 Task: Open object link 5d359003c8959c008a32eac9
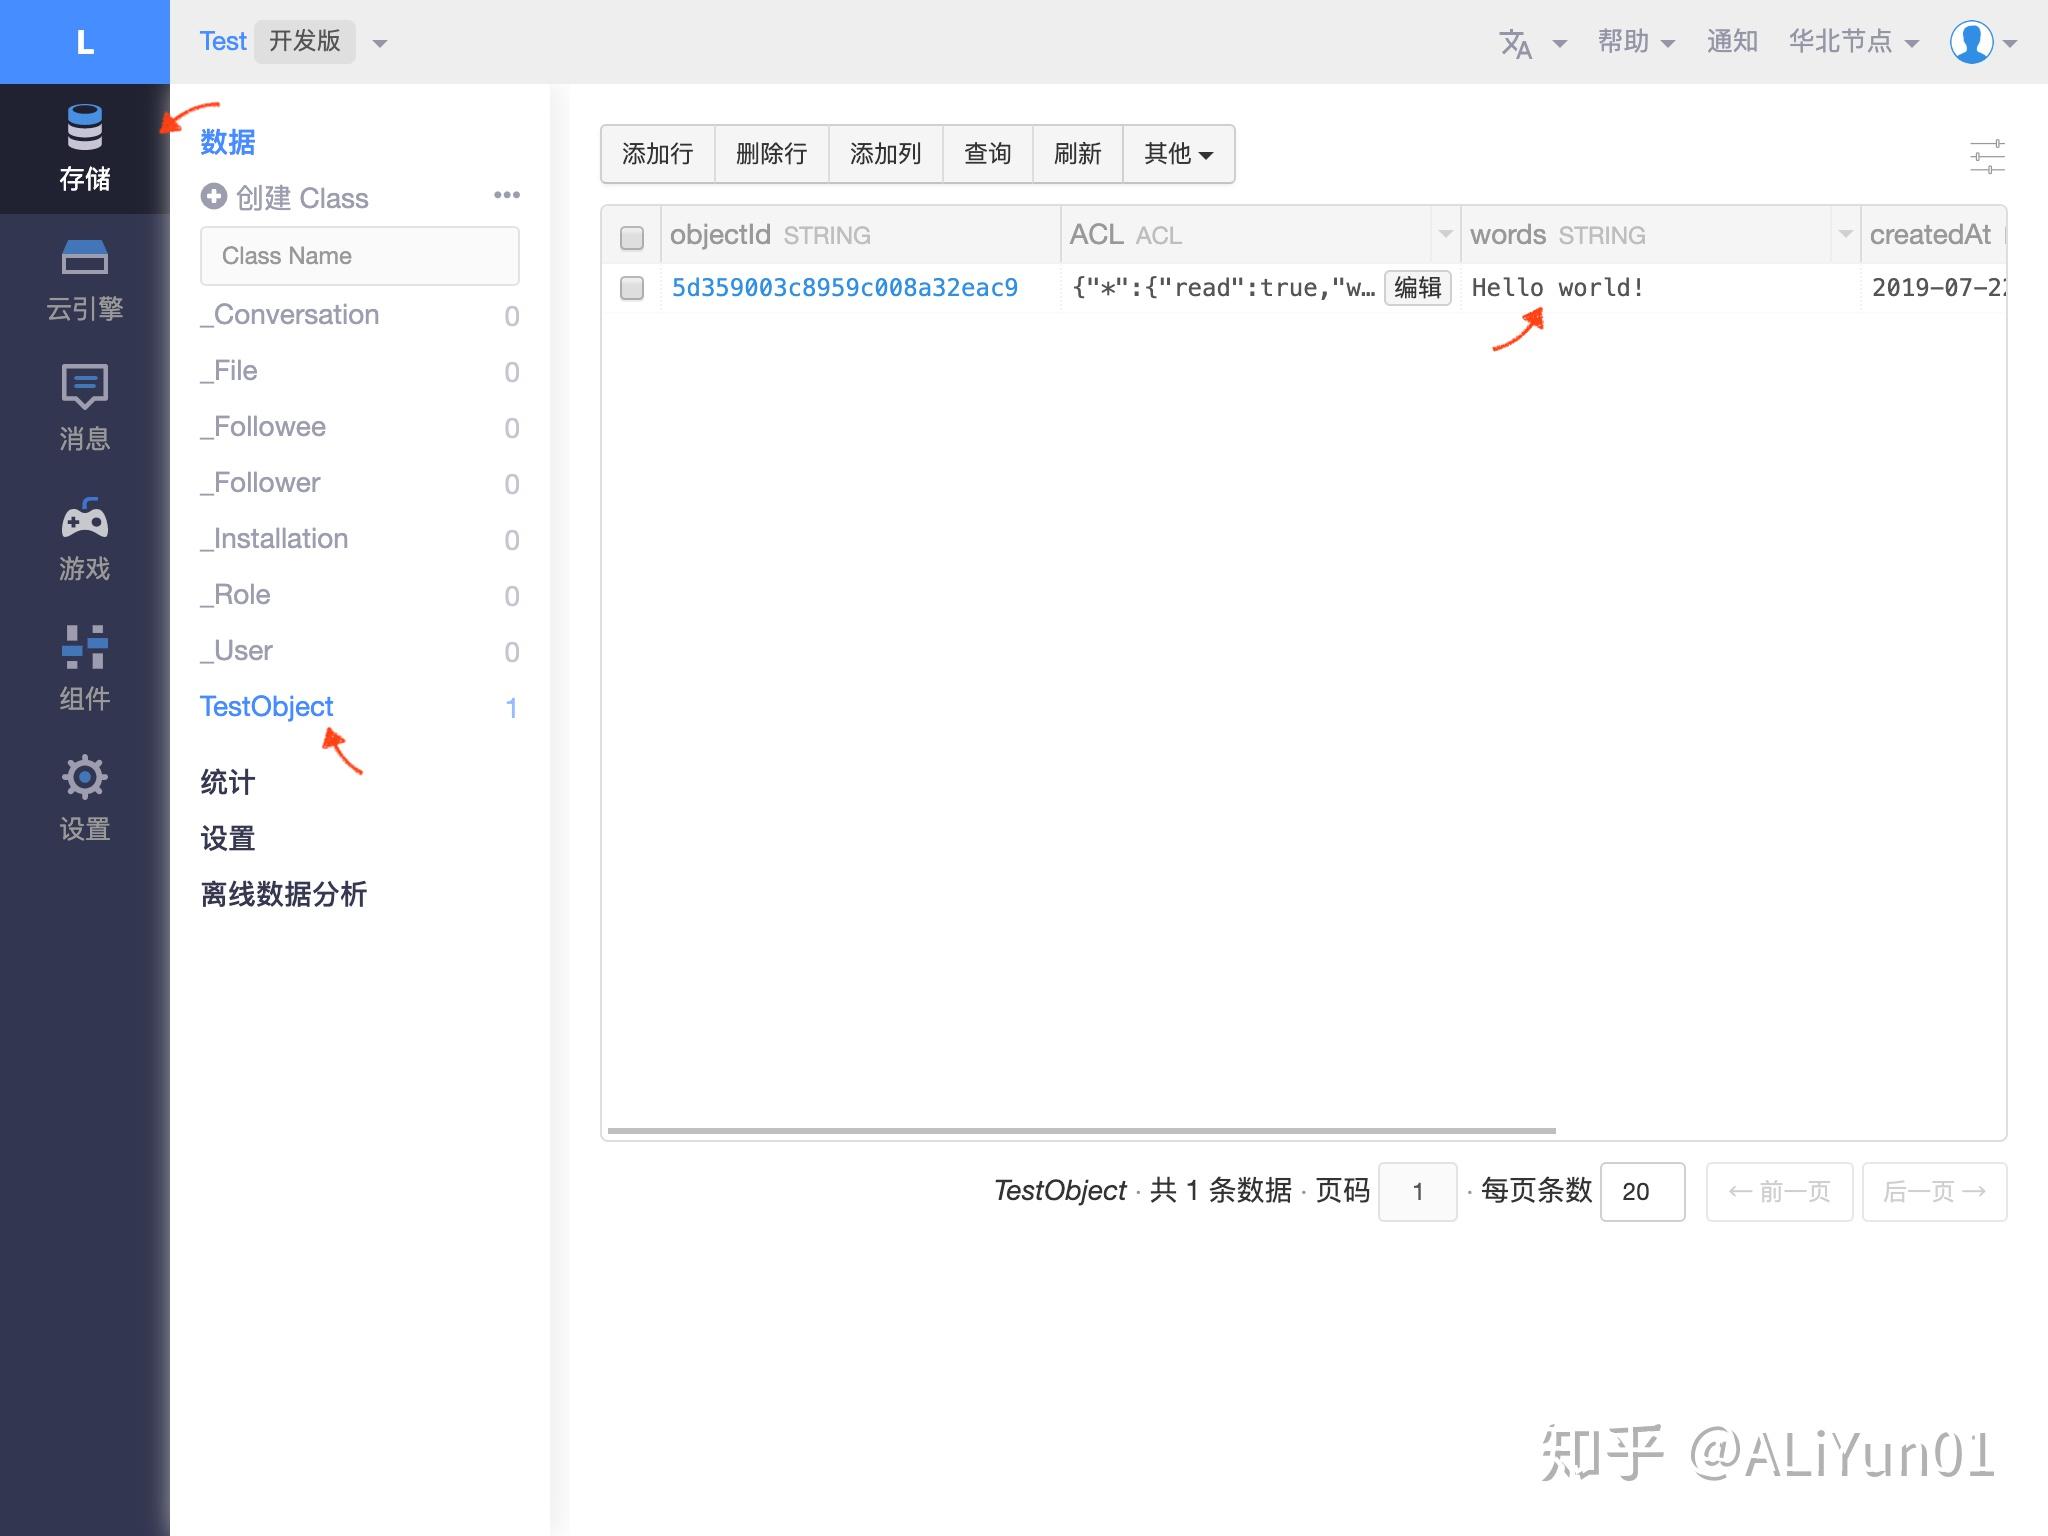tap(845, 288)
